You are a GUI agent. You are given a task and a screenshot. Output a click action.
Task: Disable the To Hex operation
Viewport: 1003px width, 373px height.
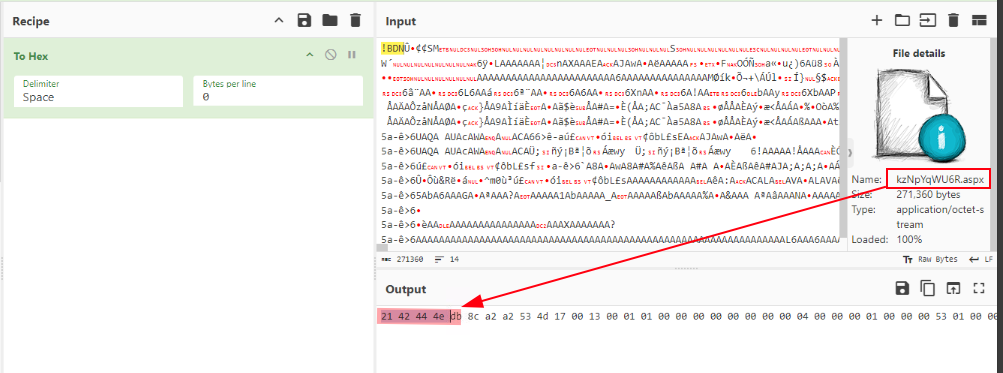tap(331, 55)
